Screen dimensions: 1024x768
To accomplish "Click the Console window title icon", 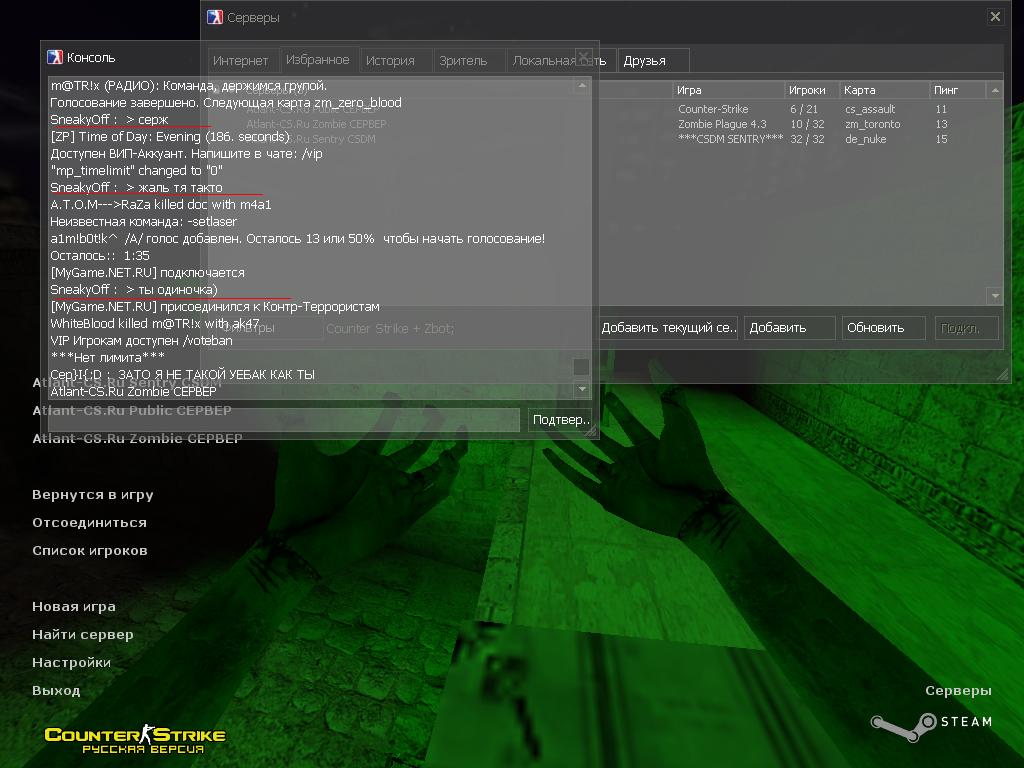I will coord(55,57).
